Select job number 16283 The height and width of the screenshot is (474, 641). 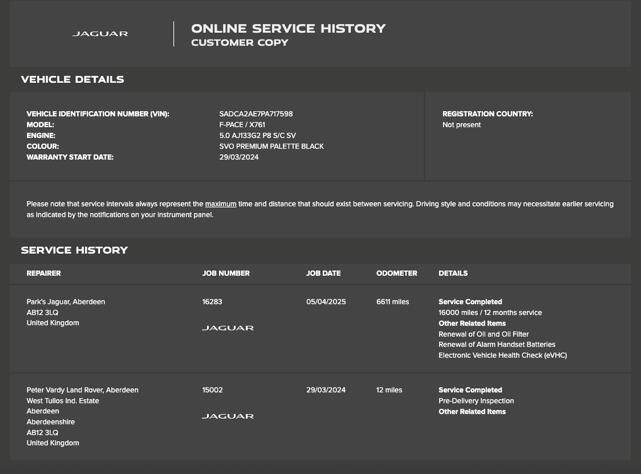coord(212,302)
